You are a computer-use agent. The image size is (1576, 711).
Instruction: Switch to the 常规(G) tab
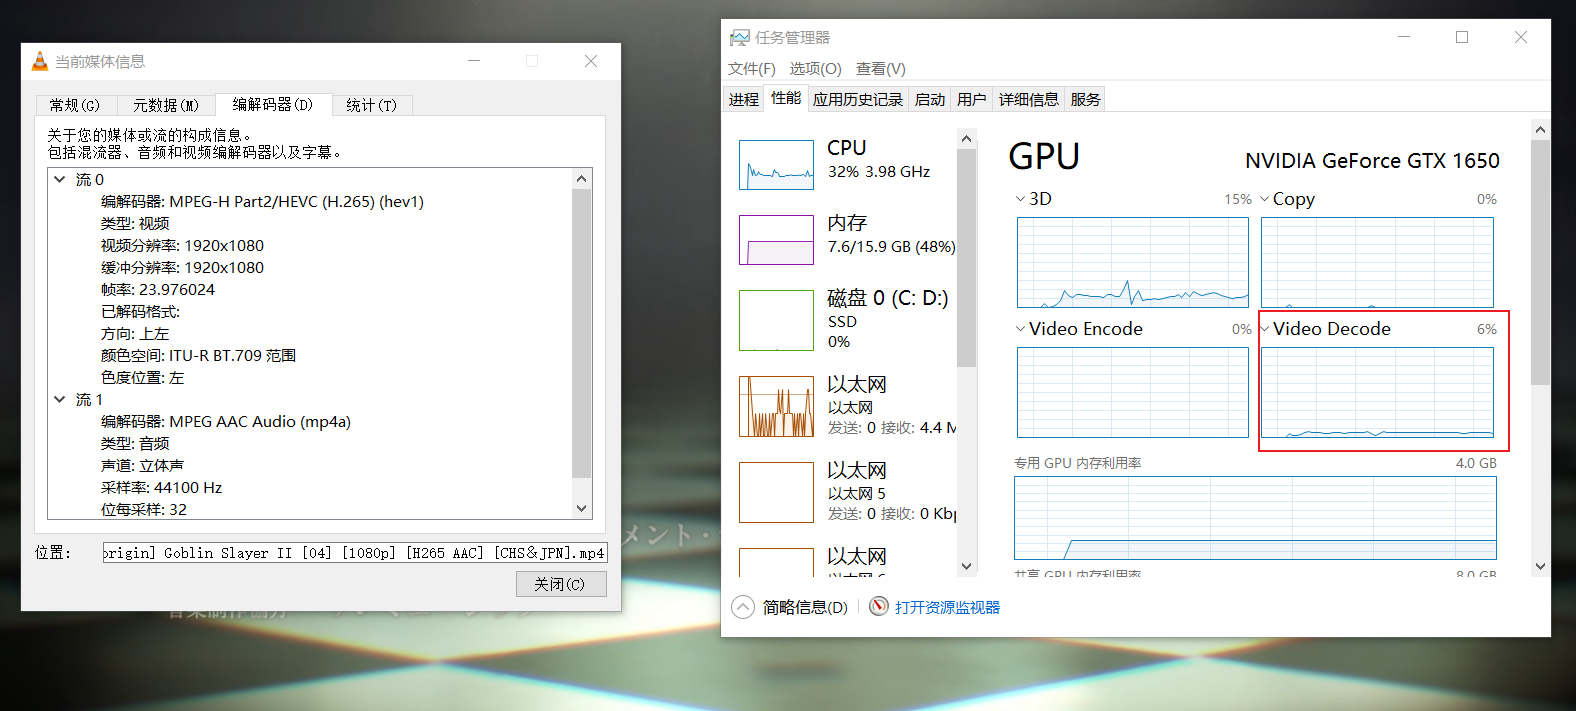75,105
